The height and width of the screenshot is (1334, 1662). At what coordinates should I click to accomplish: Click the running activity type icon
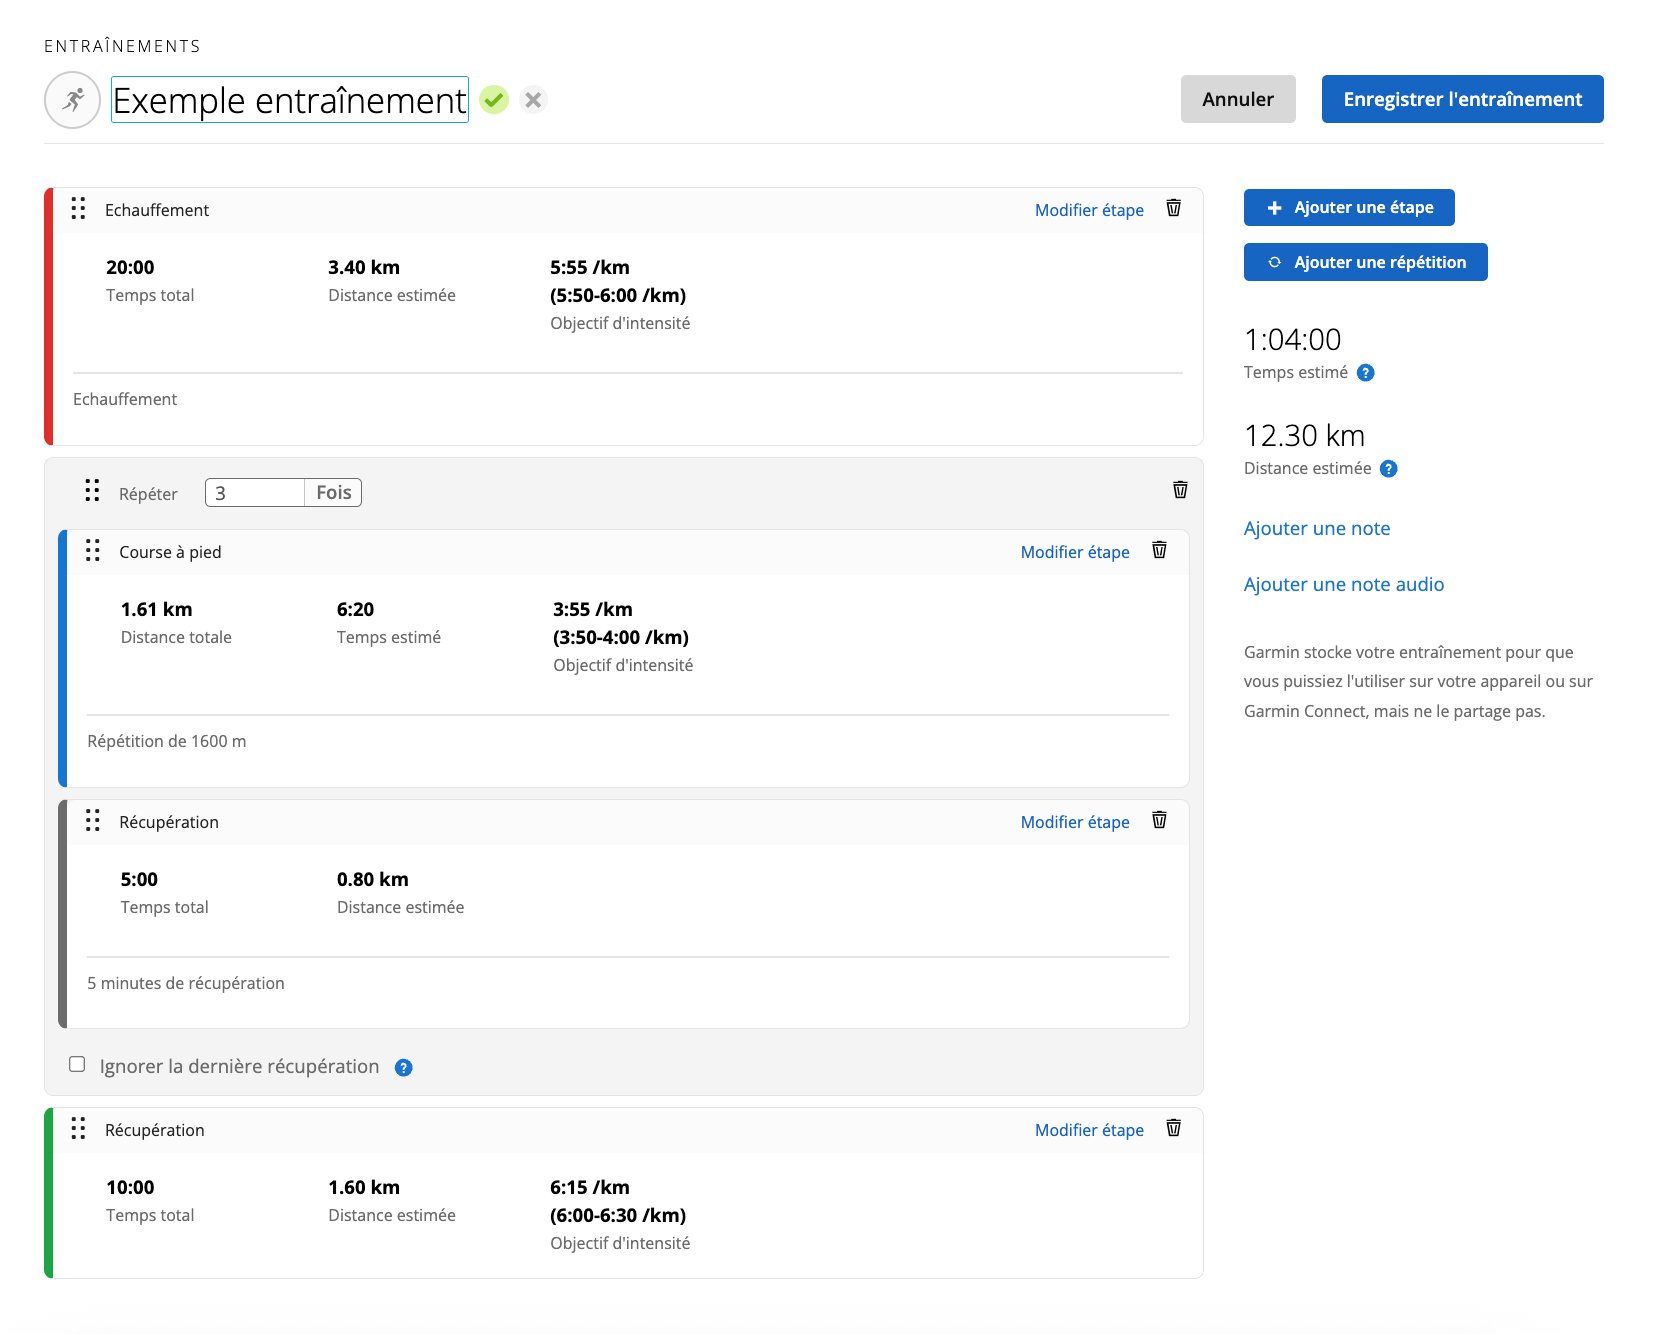pyautogui.click(x=72, y=100)
